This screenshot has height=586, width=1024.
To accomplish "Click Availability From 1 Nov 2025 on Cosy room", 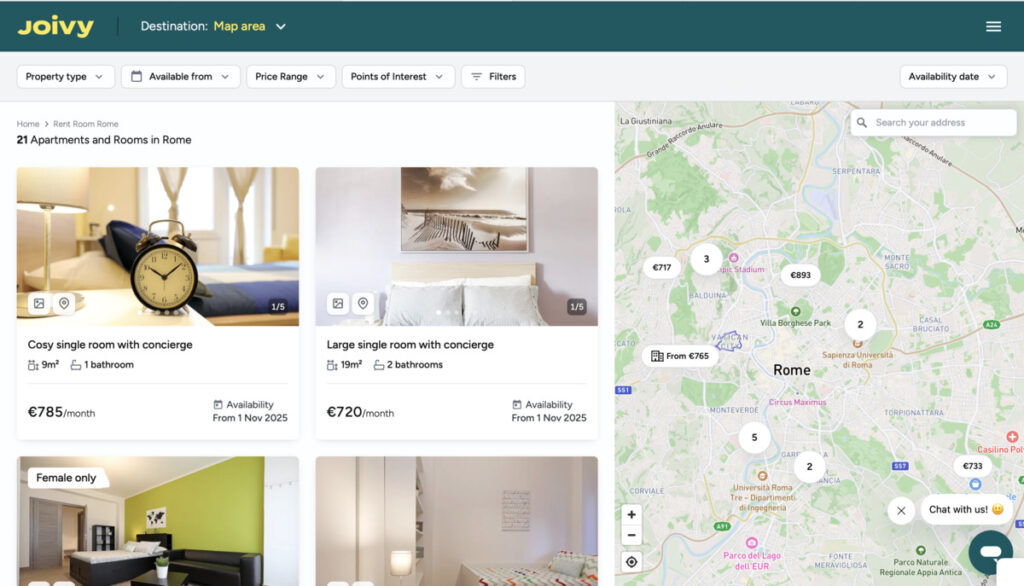I will (250, 411).
